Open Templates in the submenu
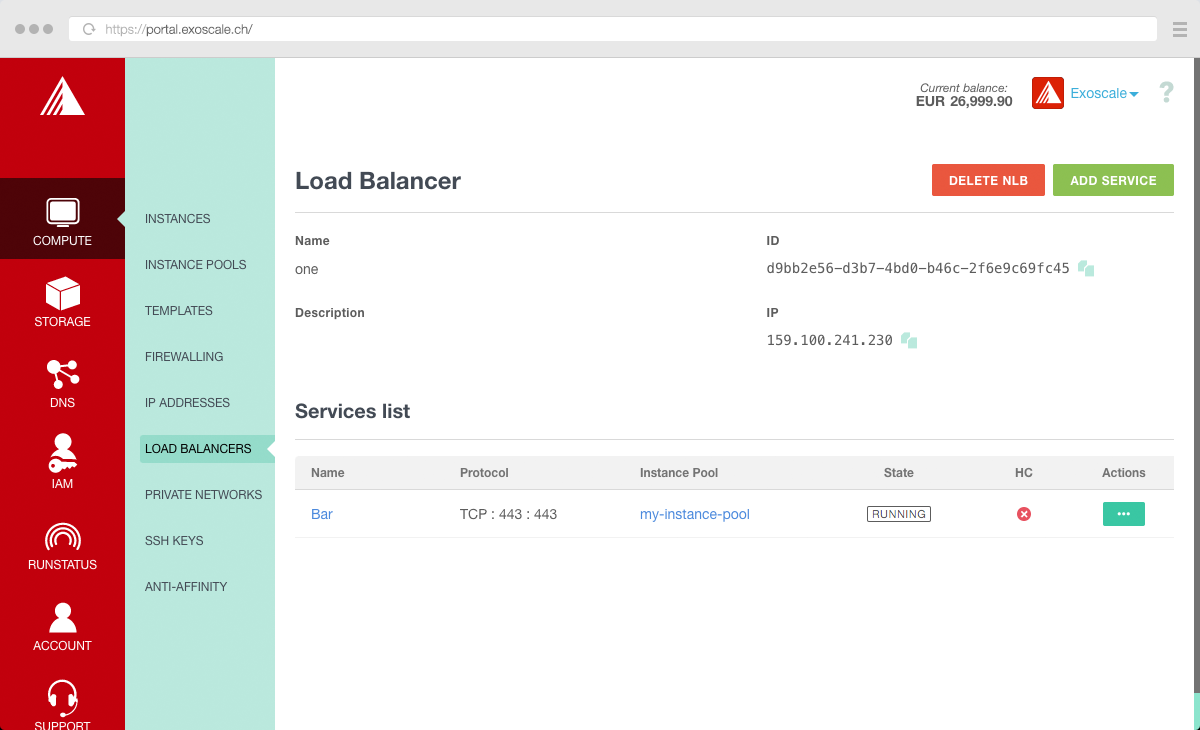The image size is (1200, 730). pos(179,311)
